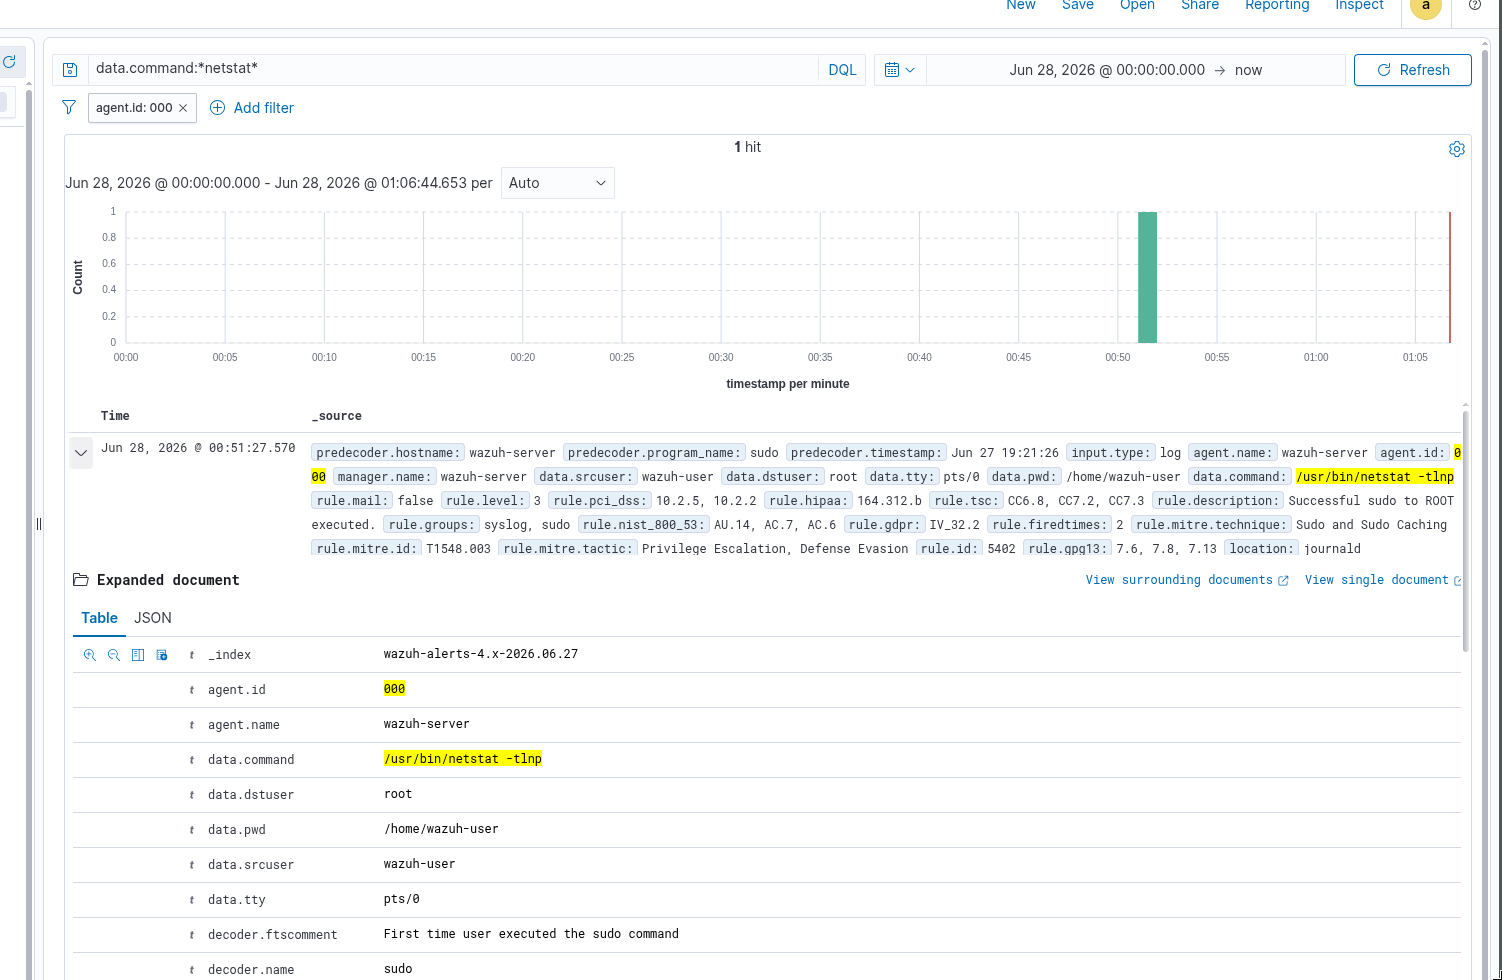Click the predecoder.hostname: badge in _source
The height and width of the screenshot is (980, 1502).
coord(388,453)
